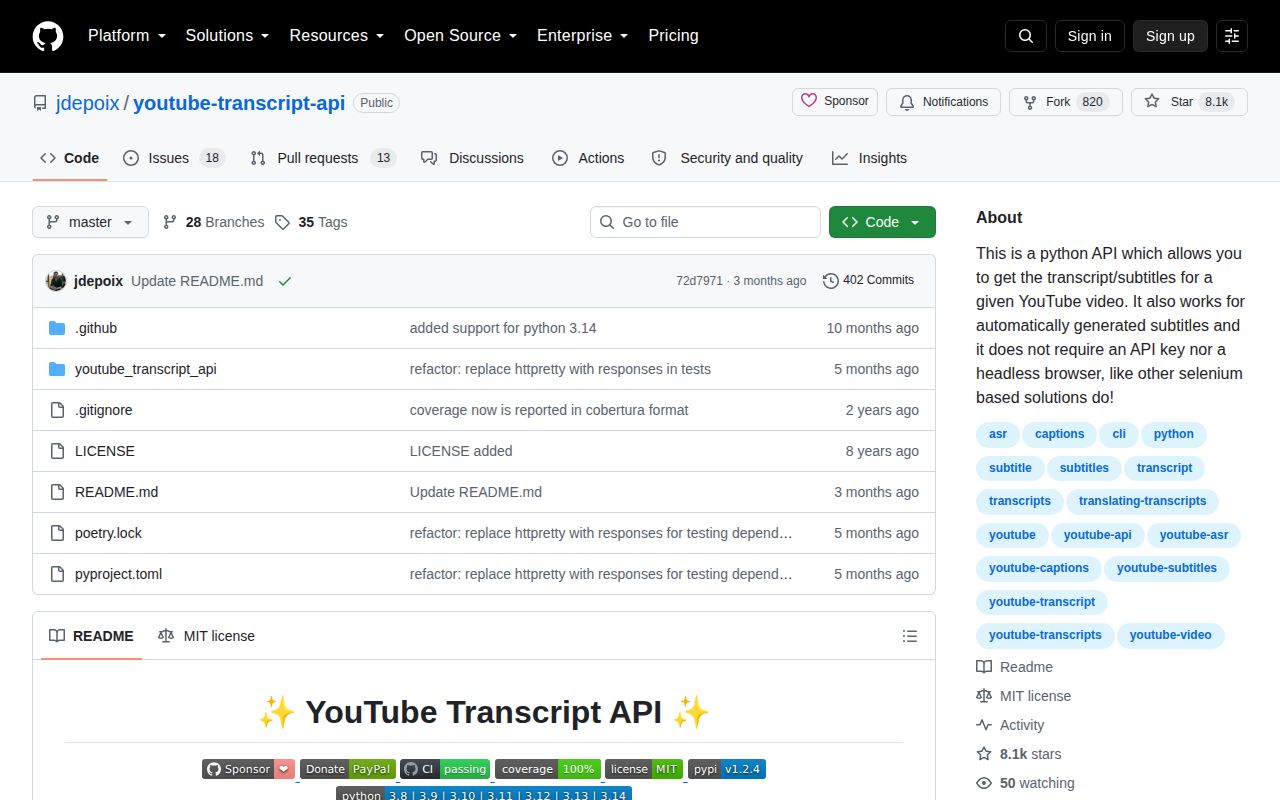1280x800 pixels.
Task: Open the Fork count badge 820
Action: pyautogui.click(x=1093, y=102)
